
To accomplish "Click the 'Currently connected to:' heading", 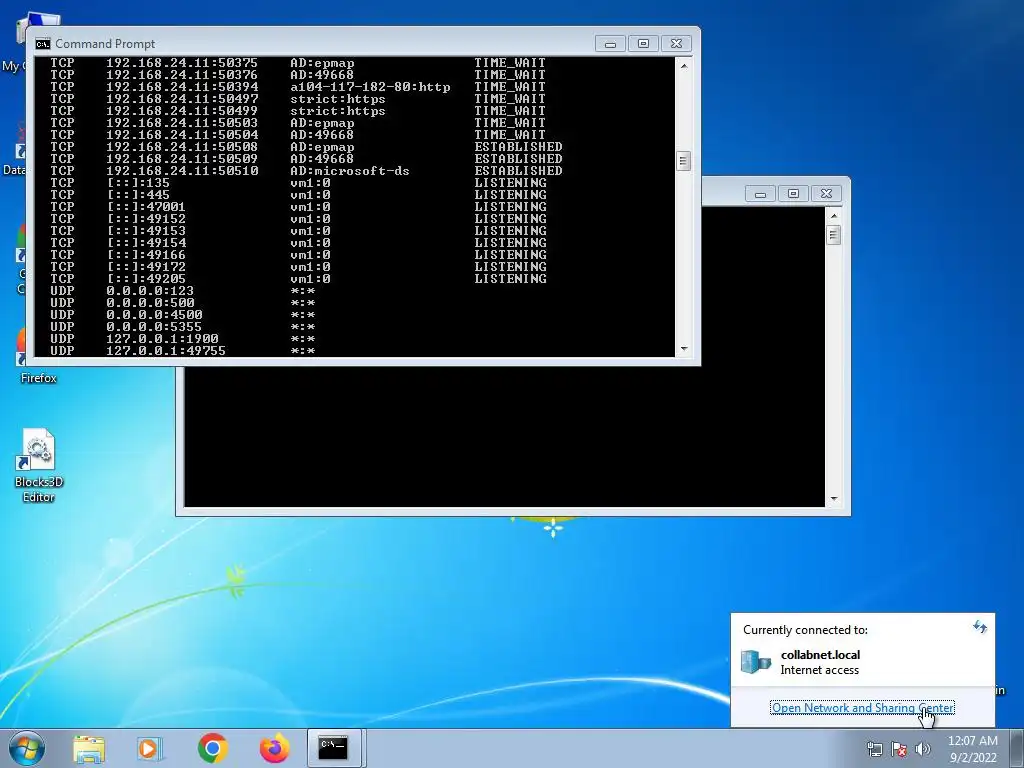I will [805, 630].
